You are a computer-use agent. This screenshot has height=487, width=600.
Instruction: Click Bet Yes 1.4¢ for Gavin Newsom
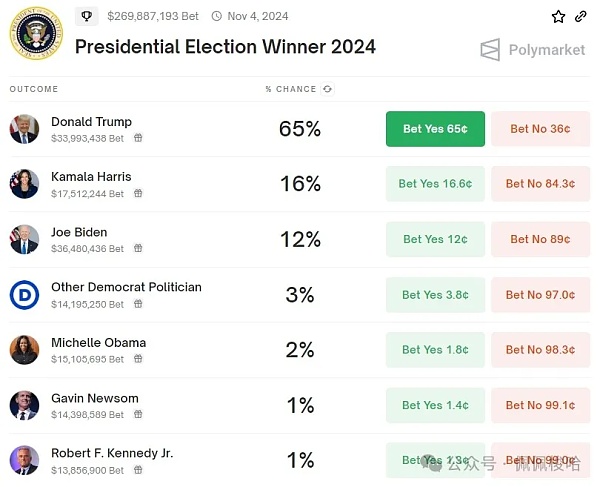pyautogui.click(x=435, y=405)
